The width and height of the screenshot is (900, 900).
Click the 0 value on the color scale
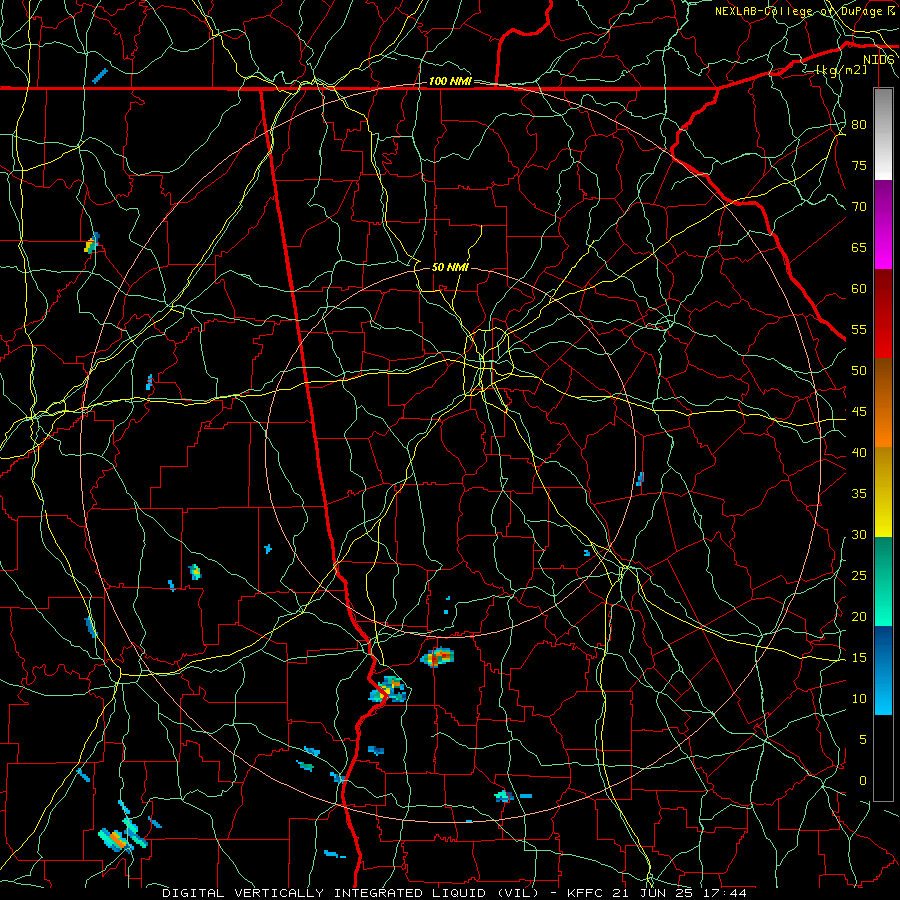tap(863, 781)
